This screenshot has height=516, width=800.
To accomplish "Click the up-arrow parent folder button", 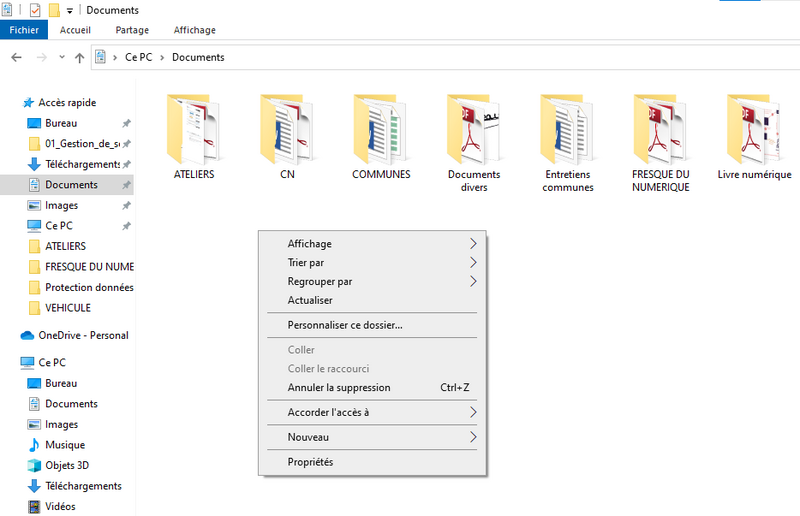I will (80, 58).
